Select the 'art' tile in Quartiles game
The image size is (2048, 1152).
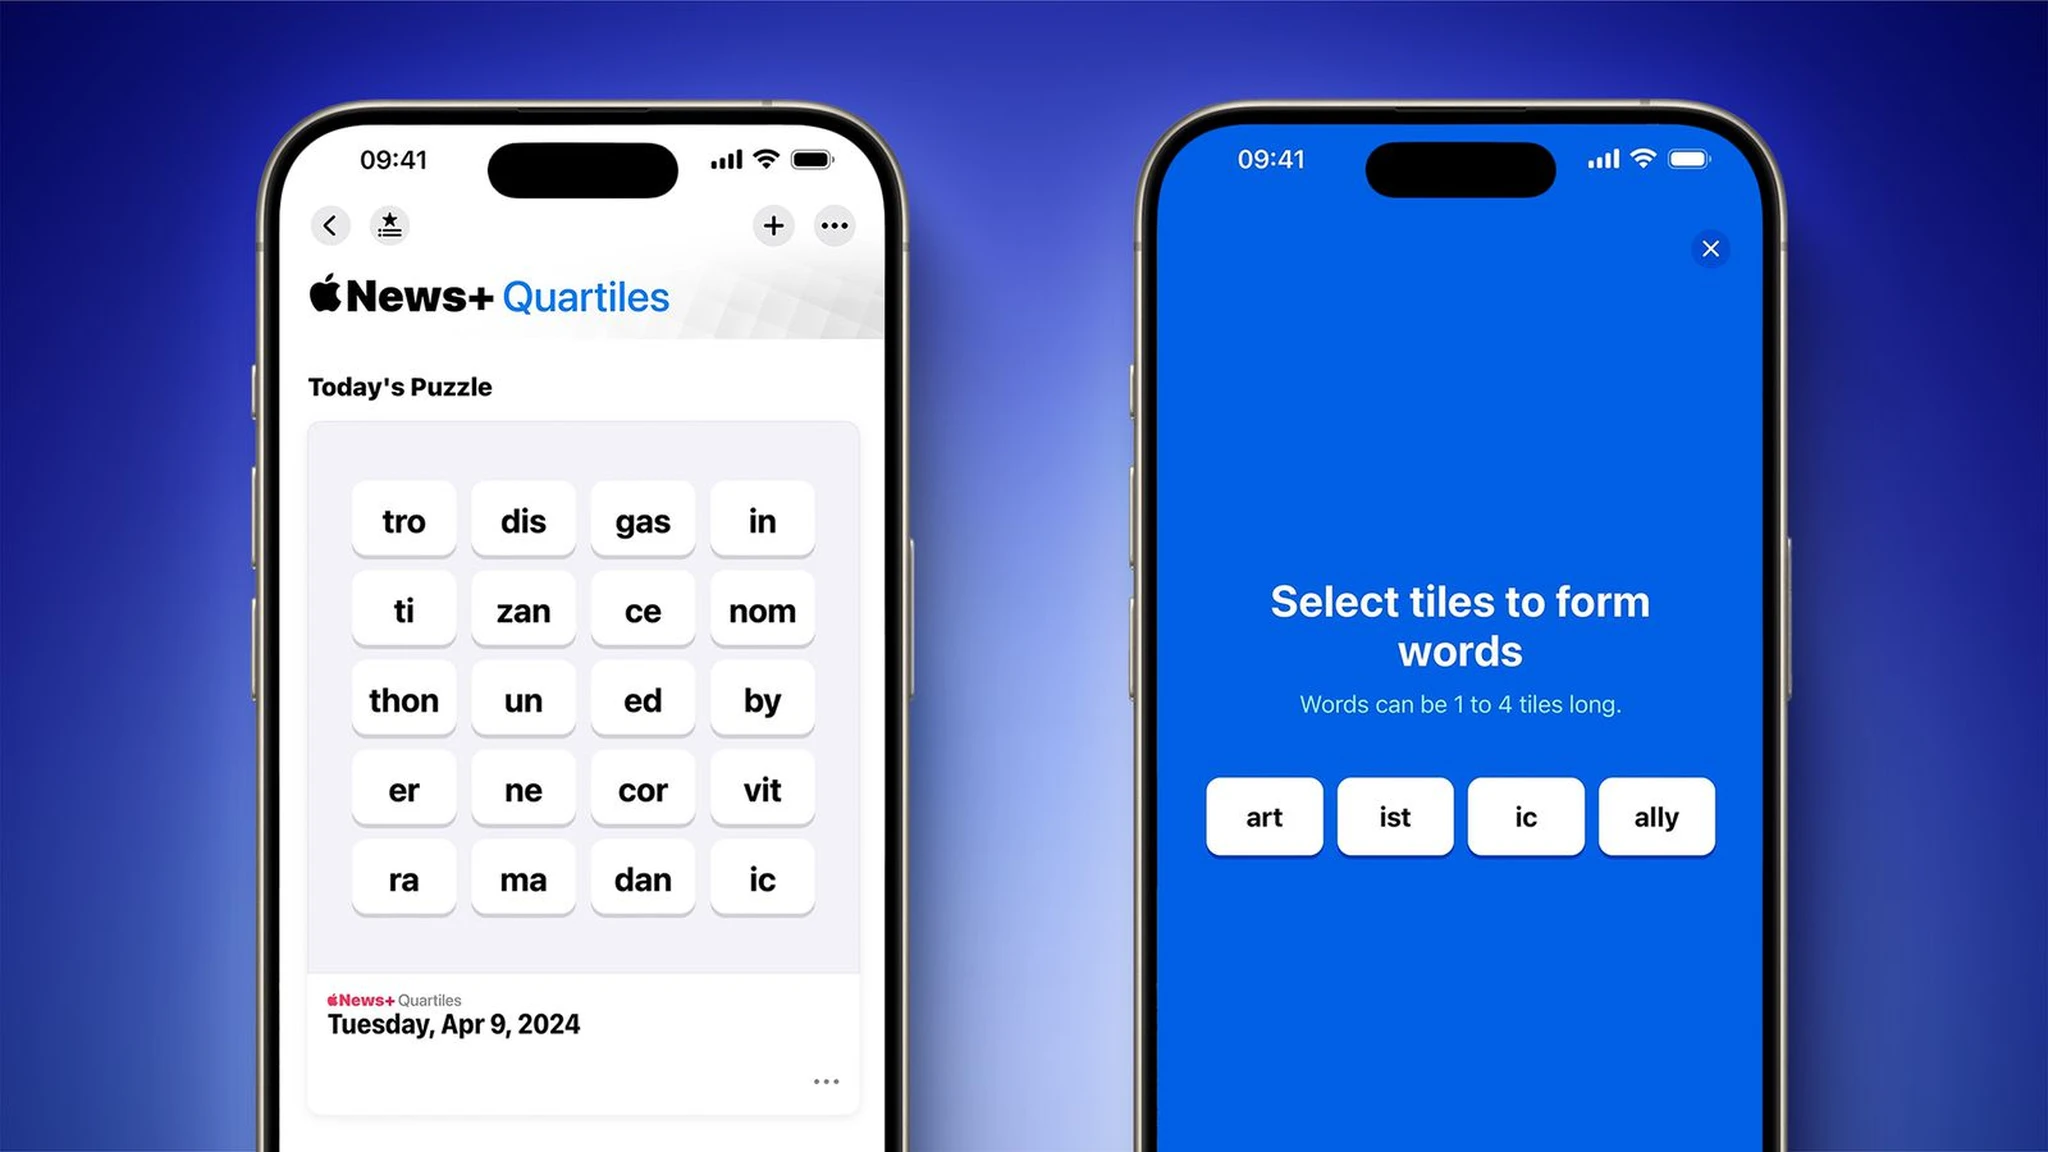pos(1262,816)
